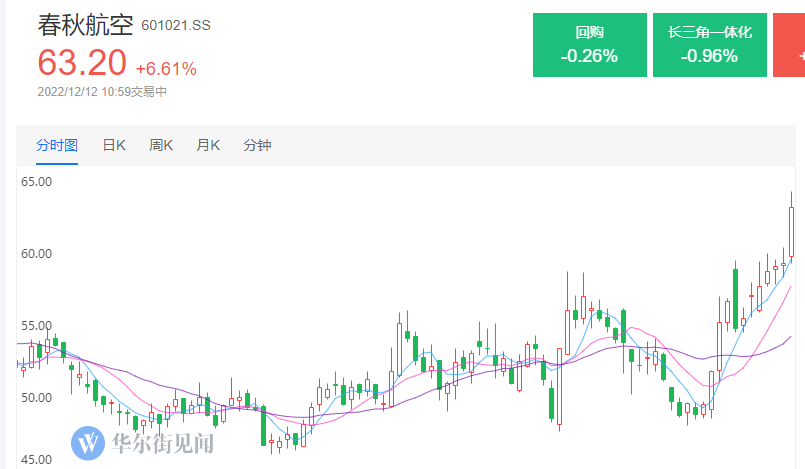This screenshot has width=805, height=469.
Task: Switch to the 分钟 tab
Action: [257, 145]
